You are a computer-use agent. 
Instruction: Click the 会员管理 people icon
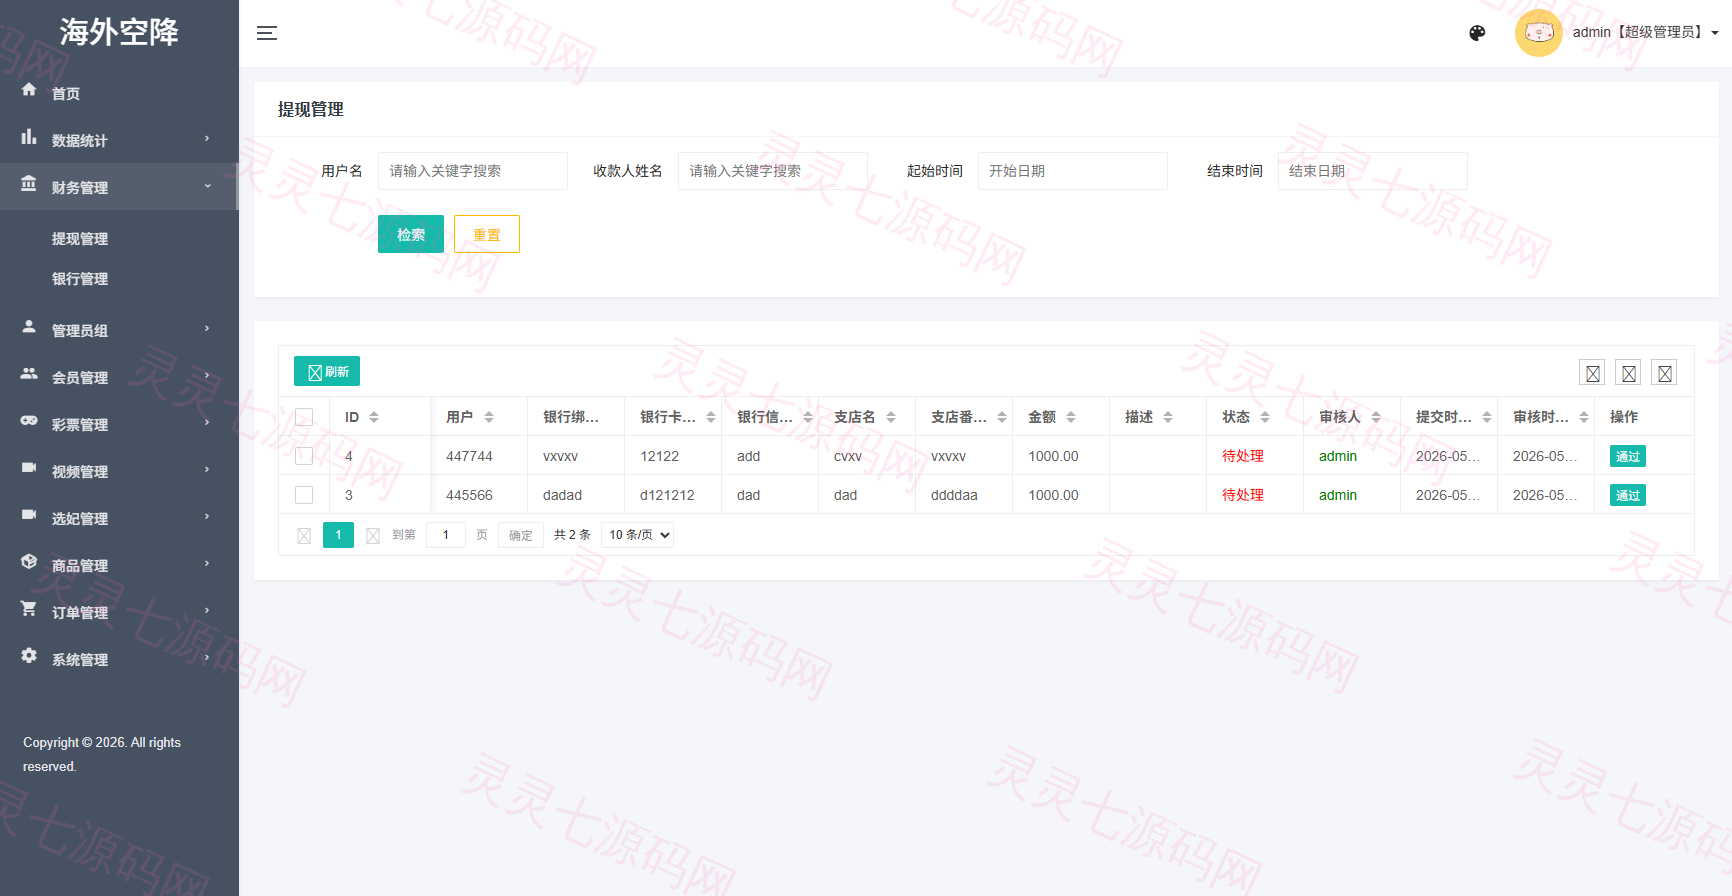coord(29,374)
